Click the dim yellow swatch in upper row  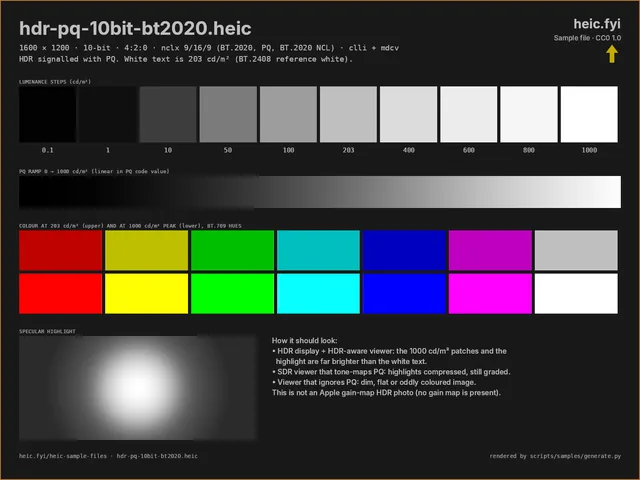click(147, 250)
